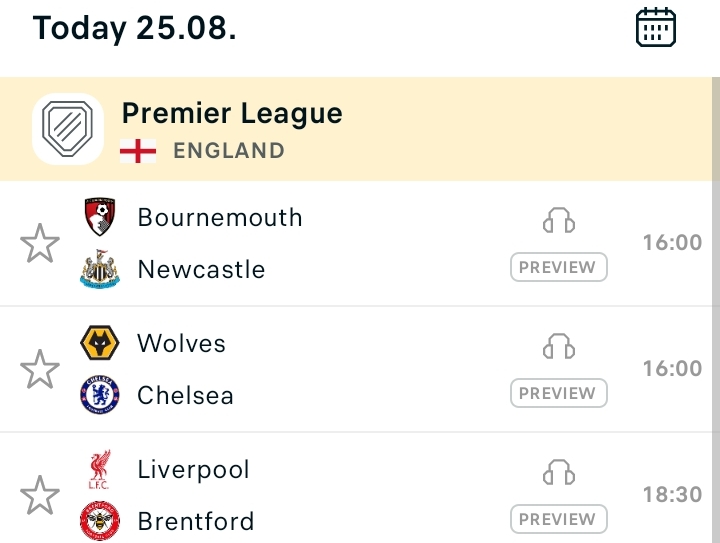Click the vertical scrollbar on right edge
The width and height of the screenshot is (720, 543).
(x=716, y=310)
